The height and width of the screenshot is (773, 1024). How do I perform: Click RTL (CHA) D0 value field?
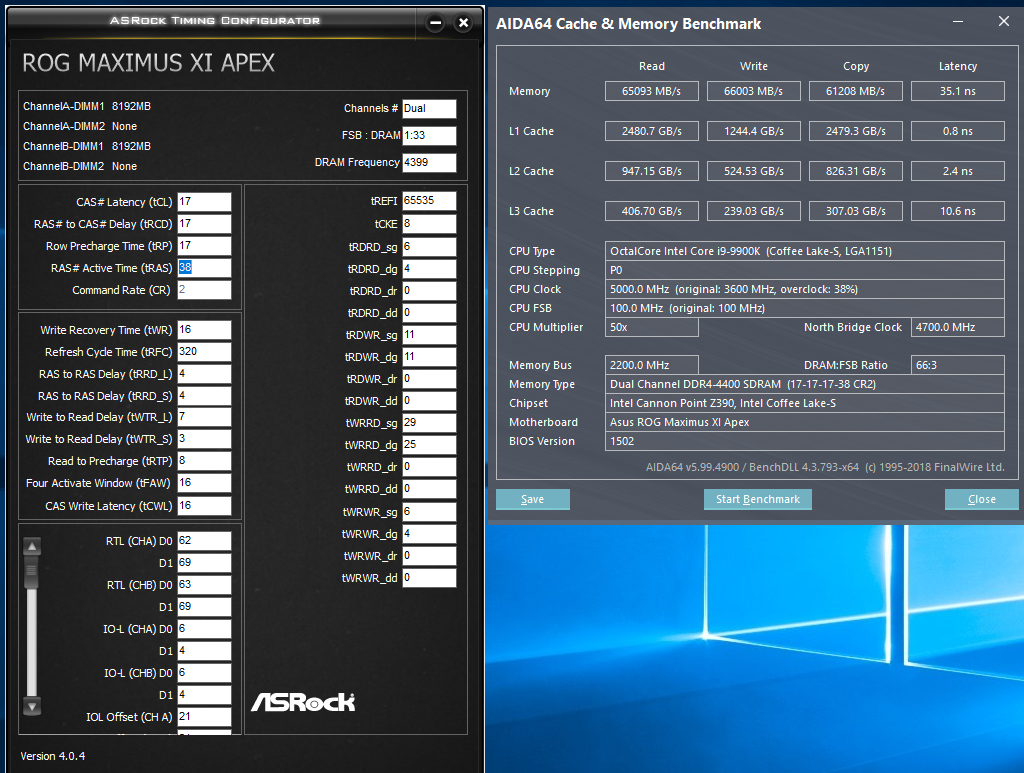(204, 541)
